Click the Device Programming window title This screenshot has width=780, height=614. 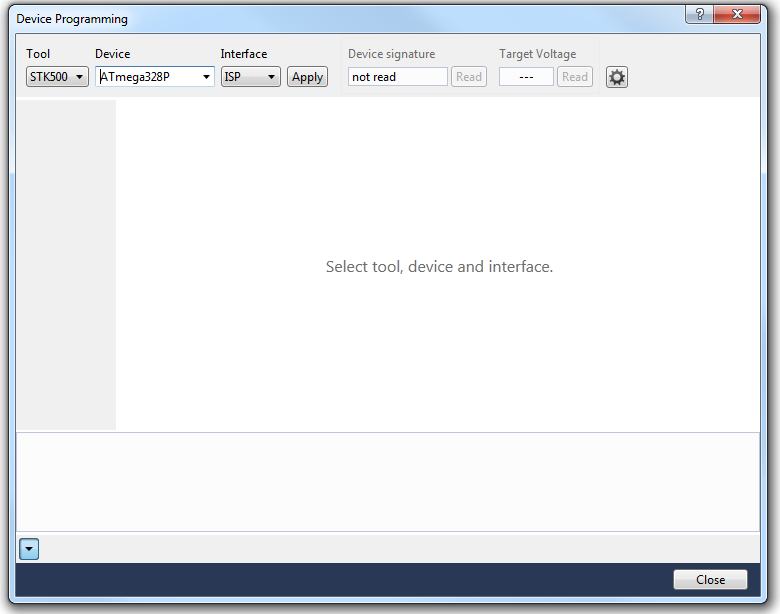coord(72,19)
